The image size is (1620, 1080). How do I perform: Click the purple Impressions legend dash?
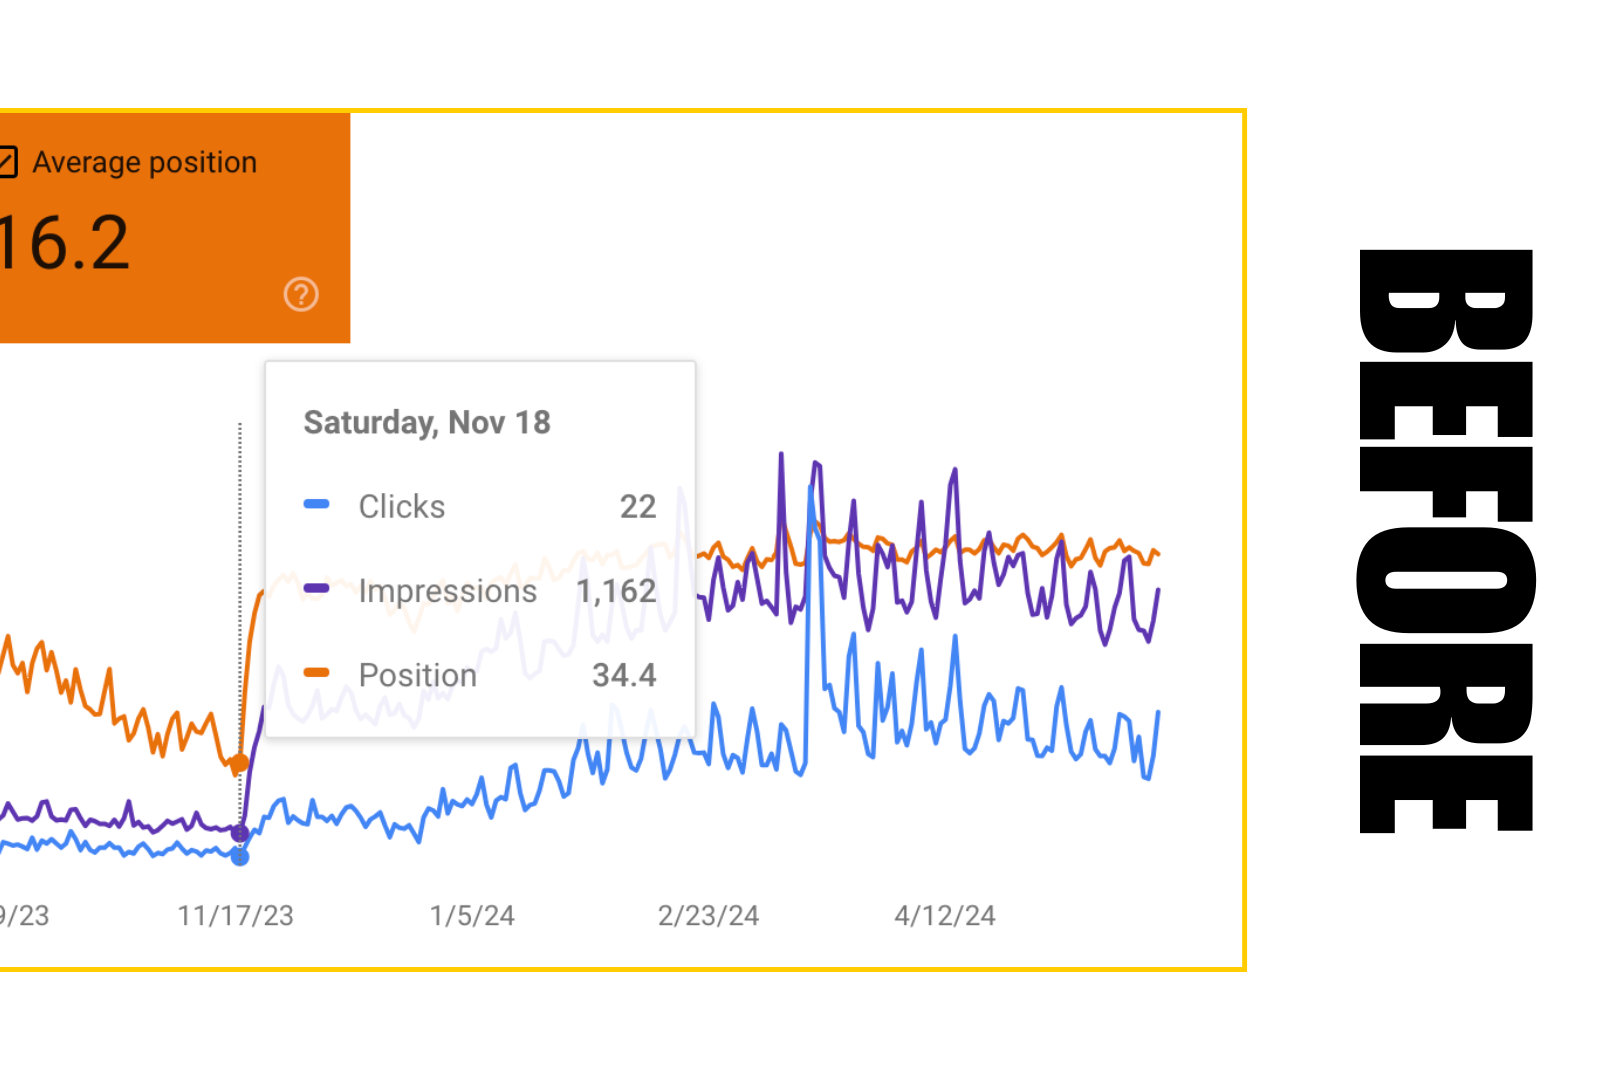316,588
